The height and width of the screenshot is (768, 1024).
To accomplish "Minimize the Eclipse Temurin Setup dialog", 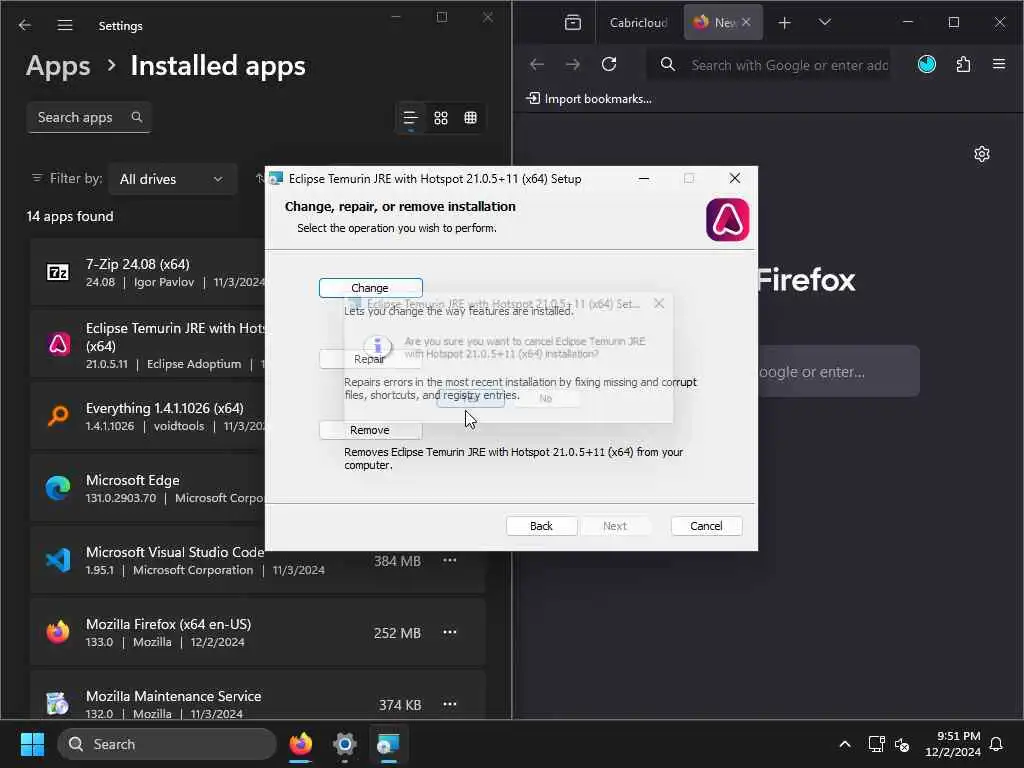I will click(x=643, y=178).
